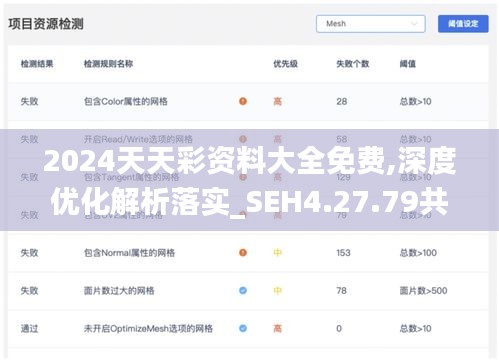Open rule 包含Color属性的网格
Screen dimensions: 499x361
click(x=126, y=101)
